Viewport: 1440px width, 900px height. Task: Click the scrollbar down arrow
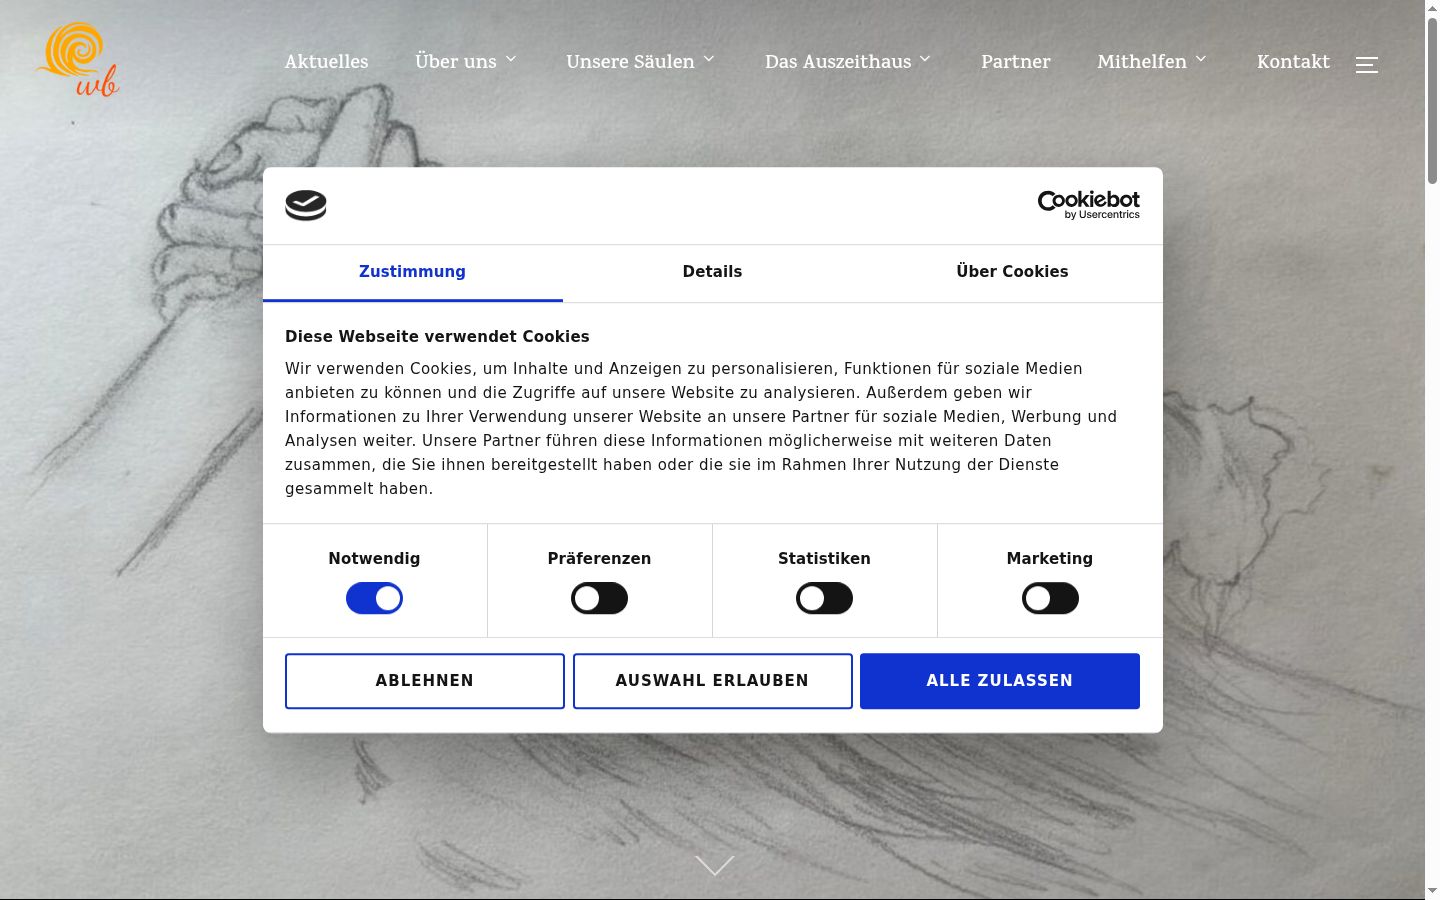(1432, 890)
